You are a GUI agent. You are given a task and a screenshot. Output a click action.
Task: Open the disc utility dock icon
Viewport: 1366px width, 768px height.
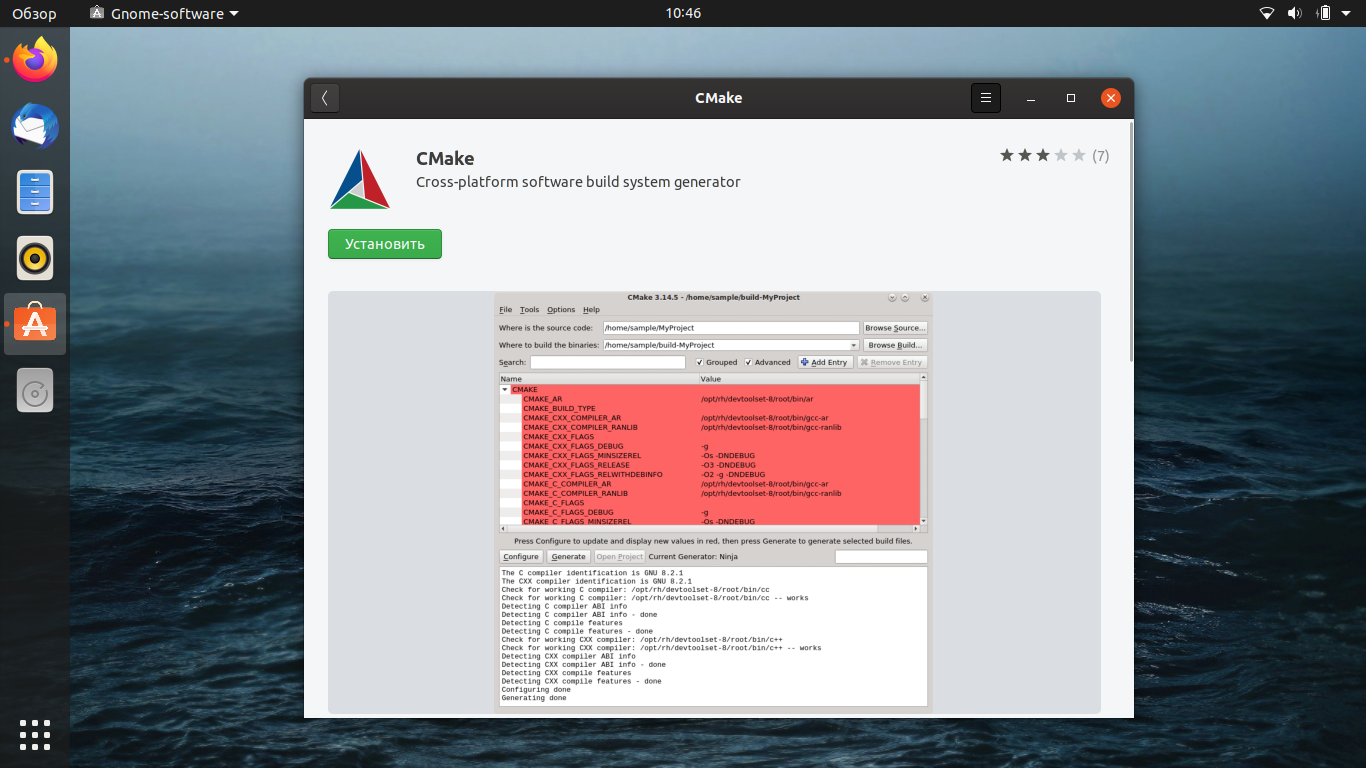(x=35, y=390)
